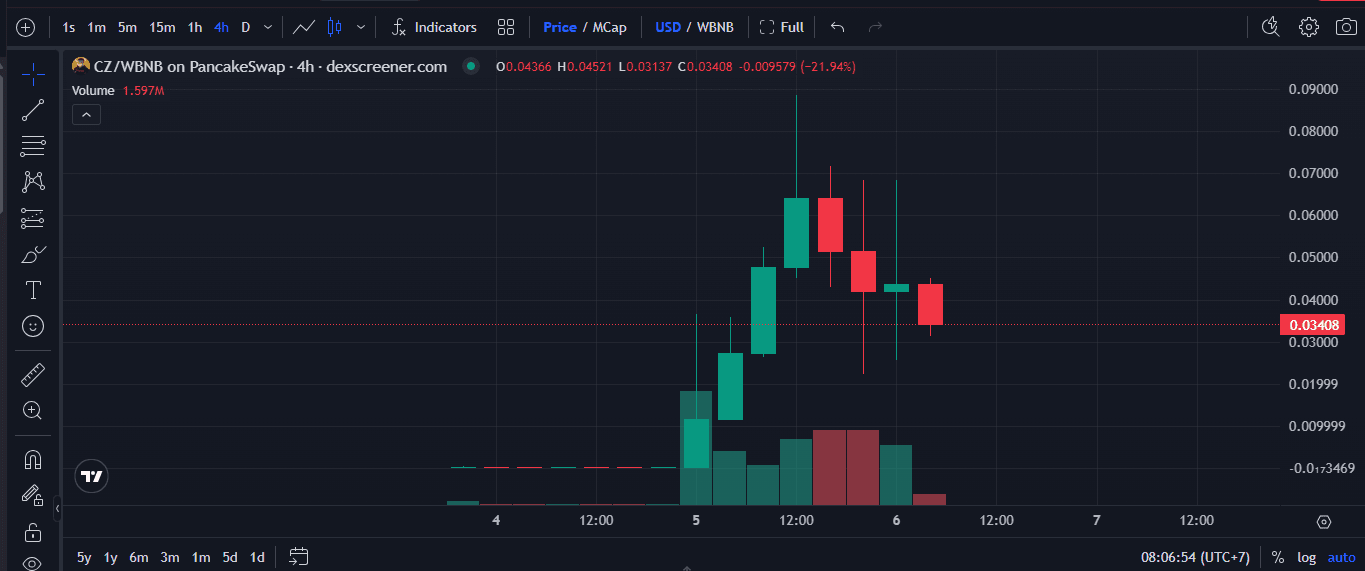1365x571 pixels.
Task: Expand the chart style dropdown arrow
Action: pos(361,27)
